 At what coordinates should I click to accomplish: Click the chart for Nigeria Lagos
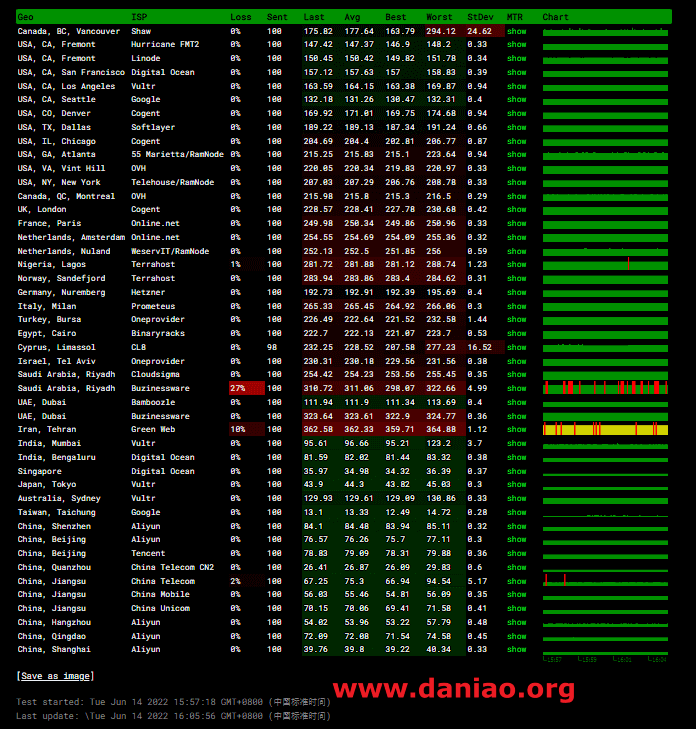click(x=605, y=264)
